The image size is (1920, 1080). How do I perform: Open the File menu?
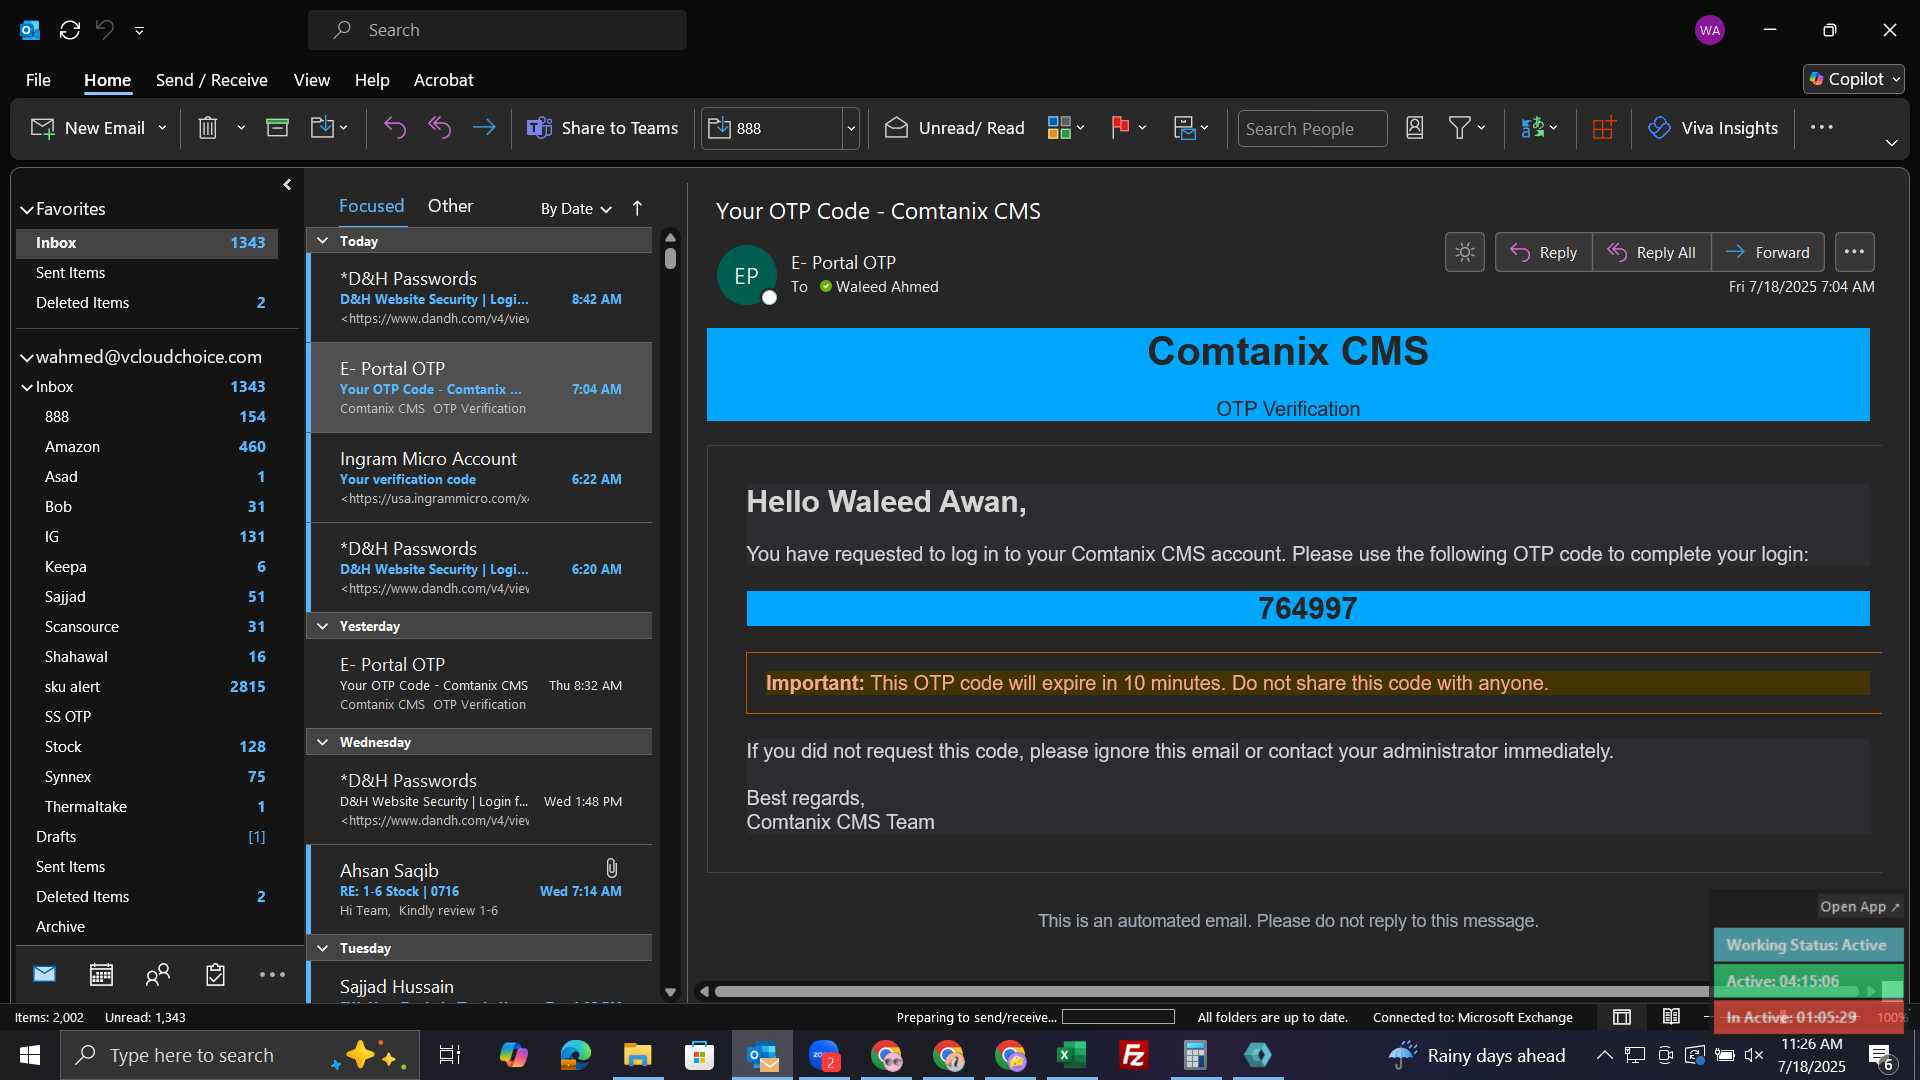38,80
